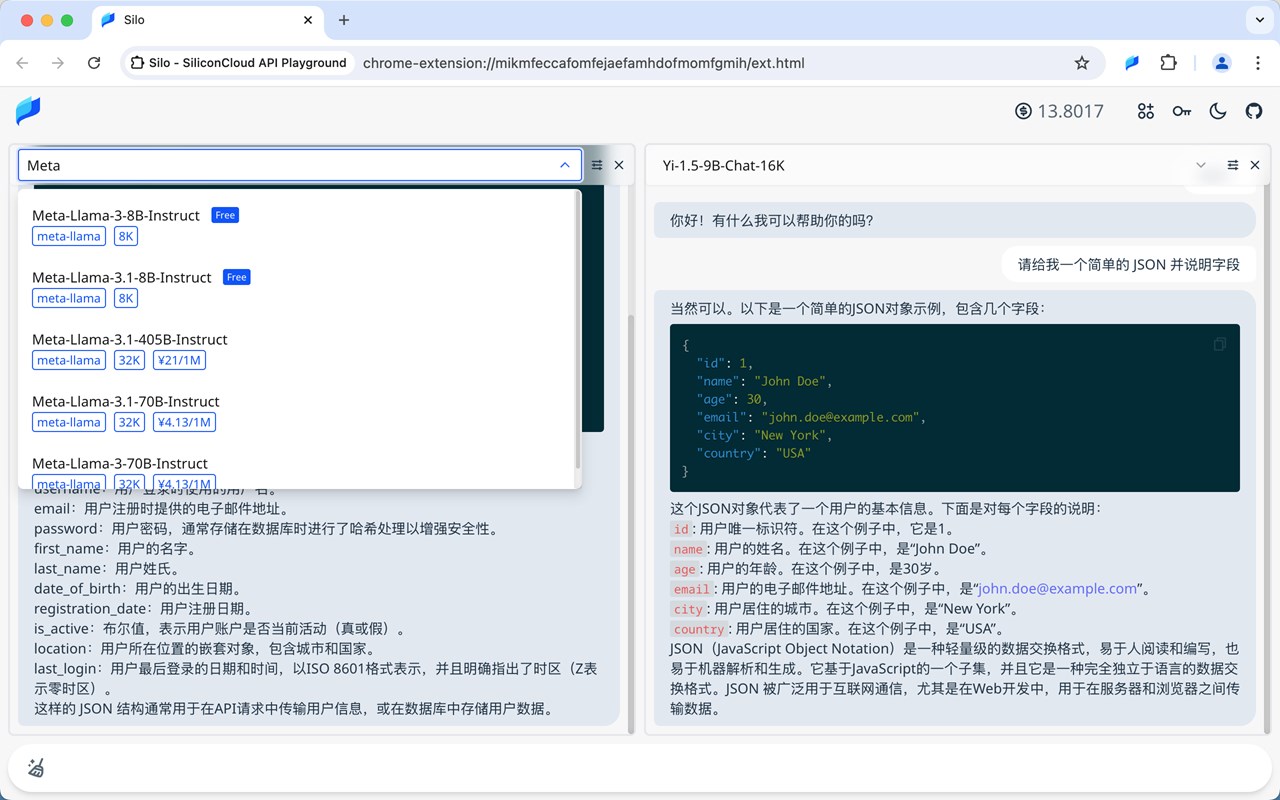Click Free badge on Meta-Llama-3.1-8B-Instruct
Screen dimensions: 1280x800
pyautogui.click(x=236, y=277)
